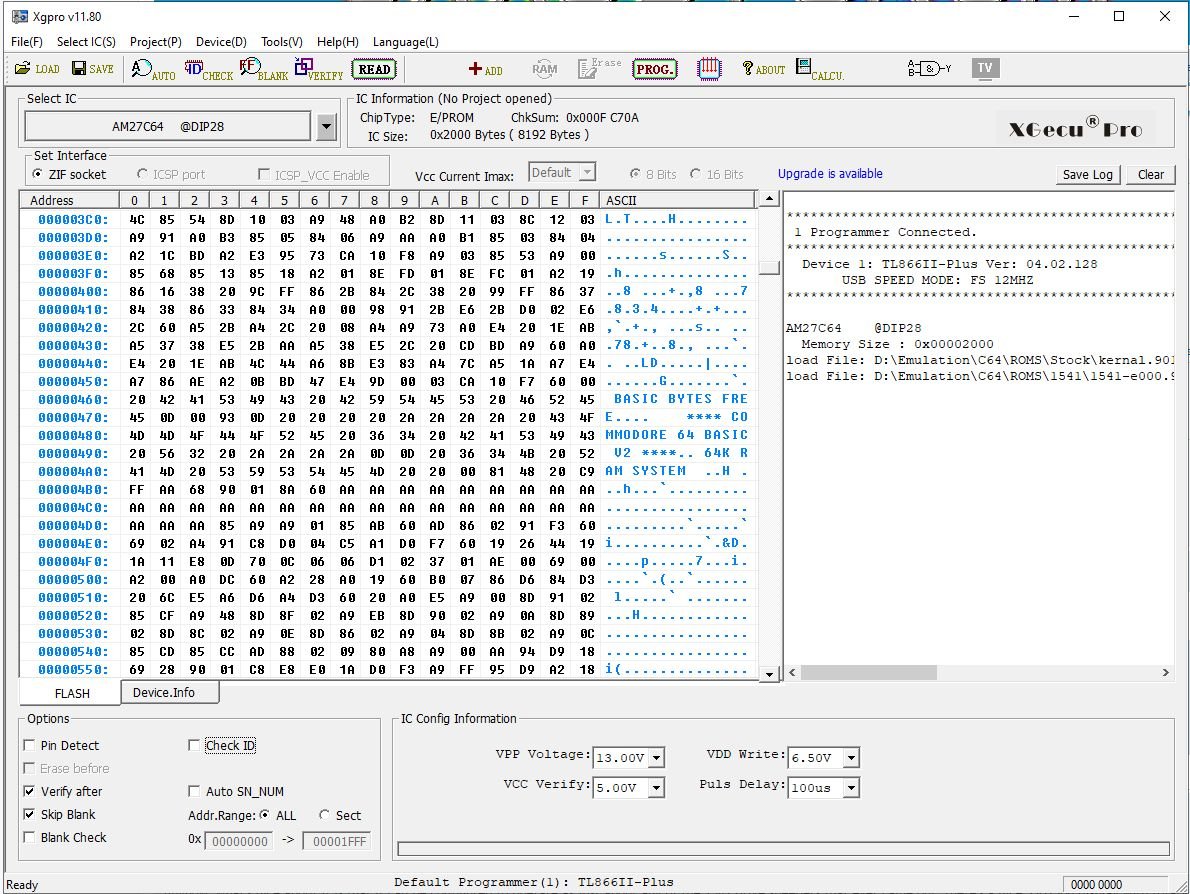1190x894 pixels.
Task: Click the Upgrade is available link
Action: (830, 174)
